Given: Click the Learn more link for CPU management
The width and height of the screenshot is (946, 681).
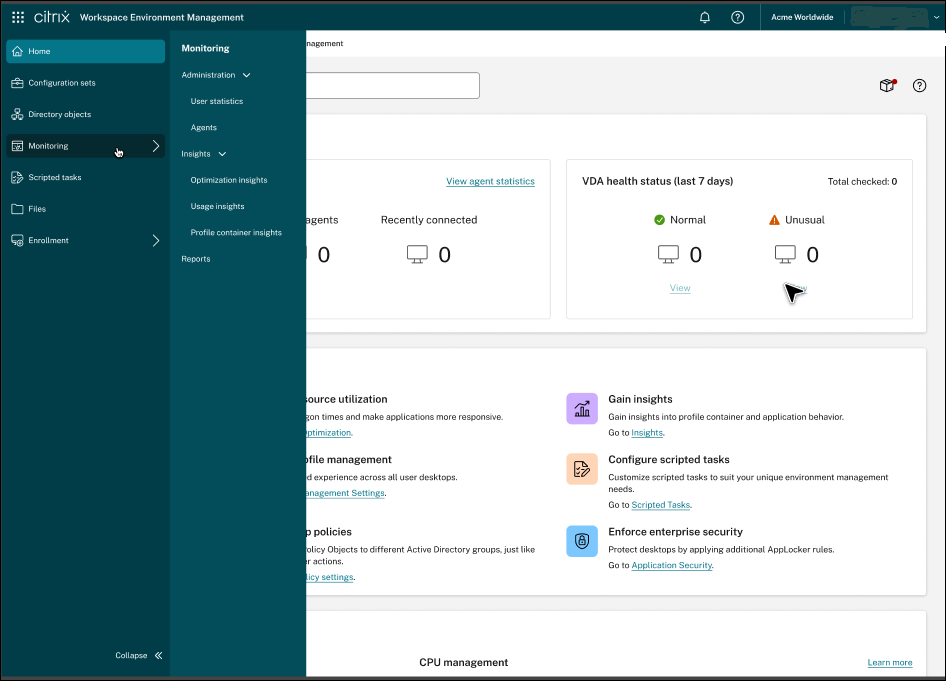Looking at the screenshot, I should (x=889, y=662).
